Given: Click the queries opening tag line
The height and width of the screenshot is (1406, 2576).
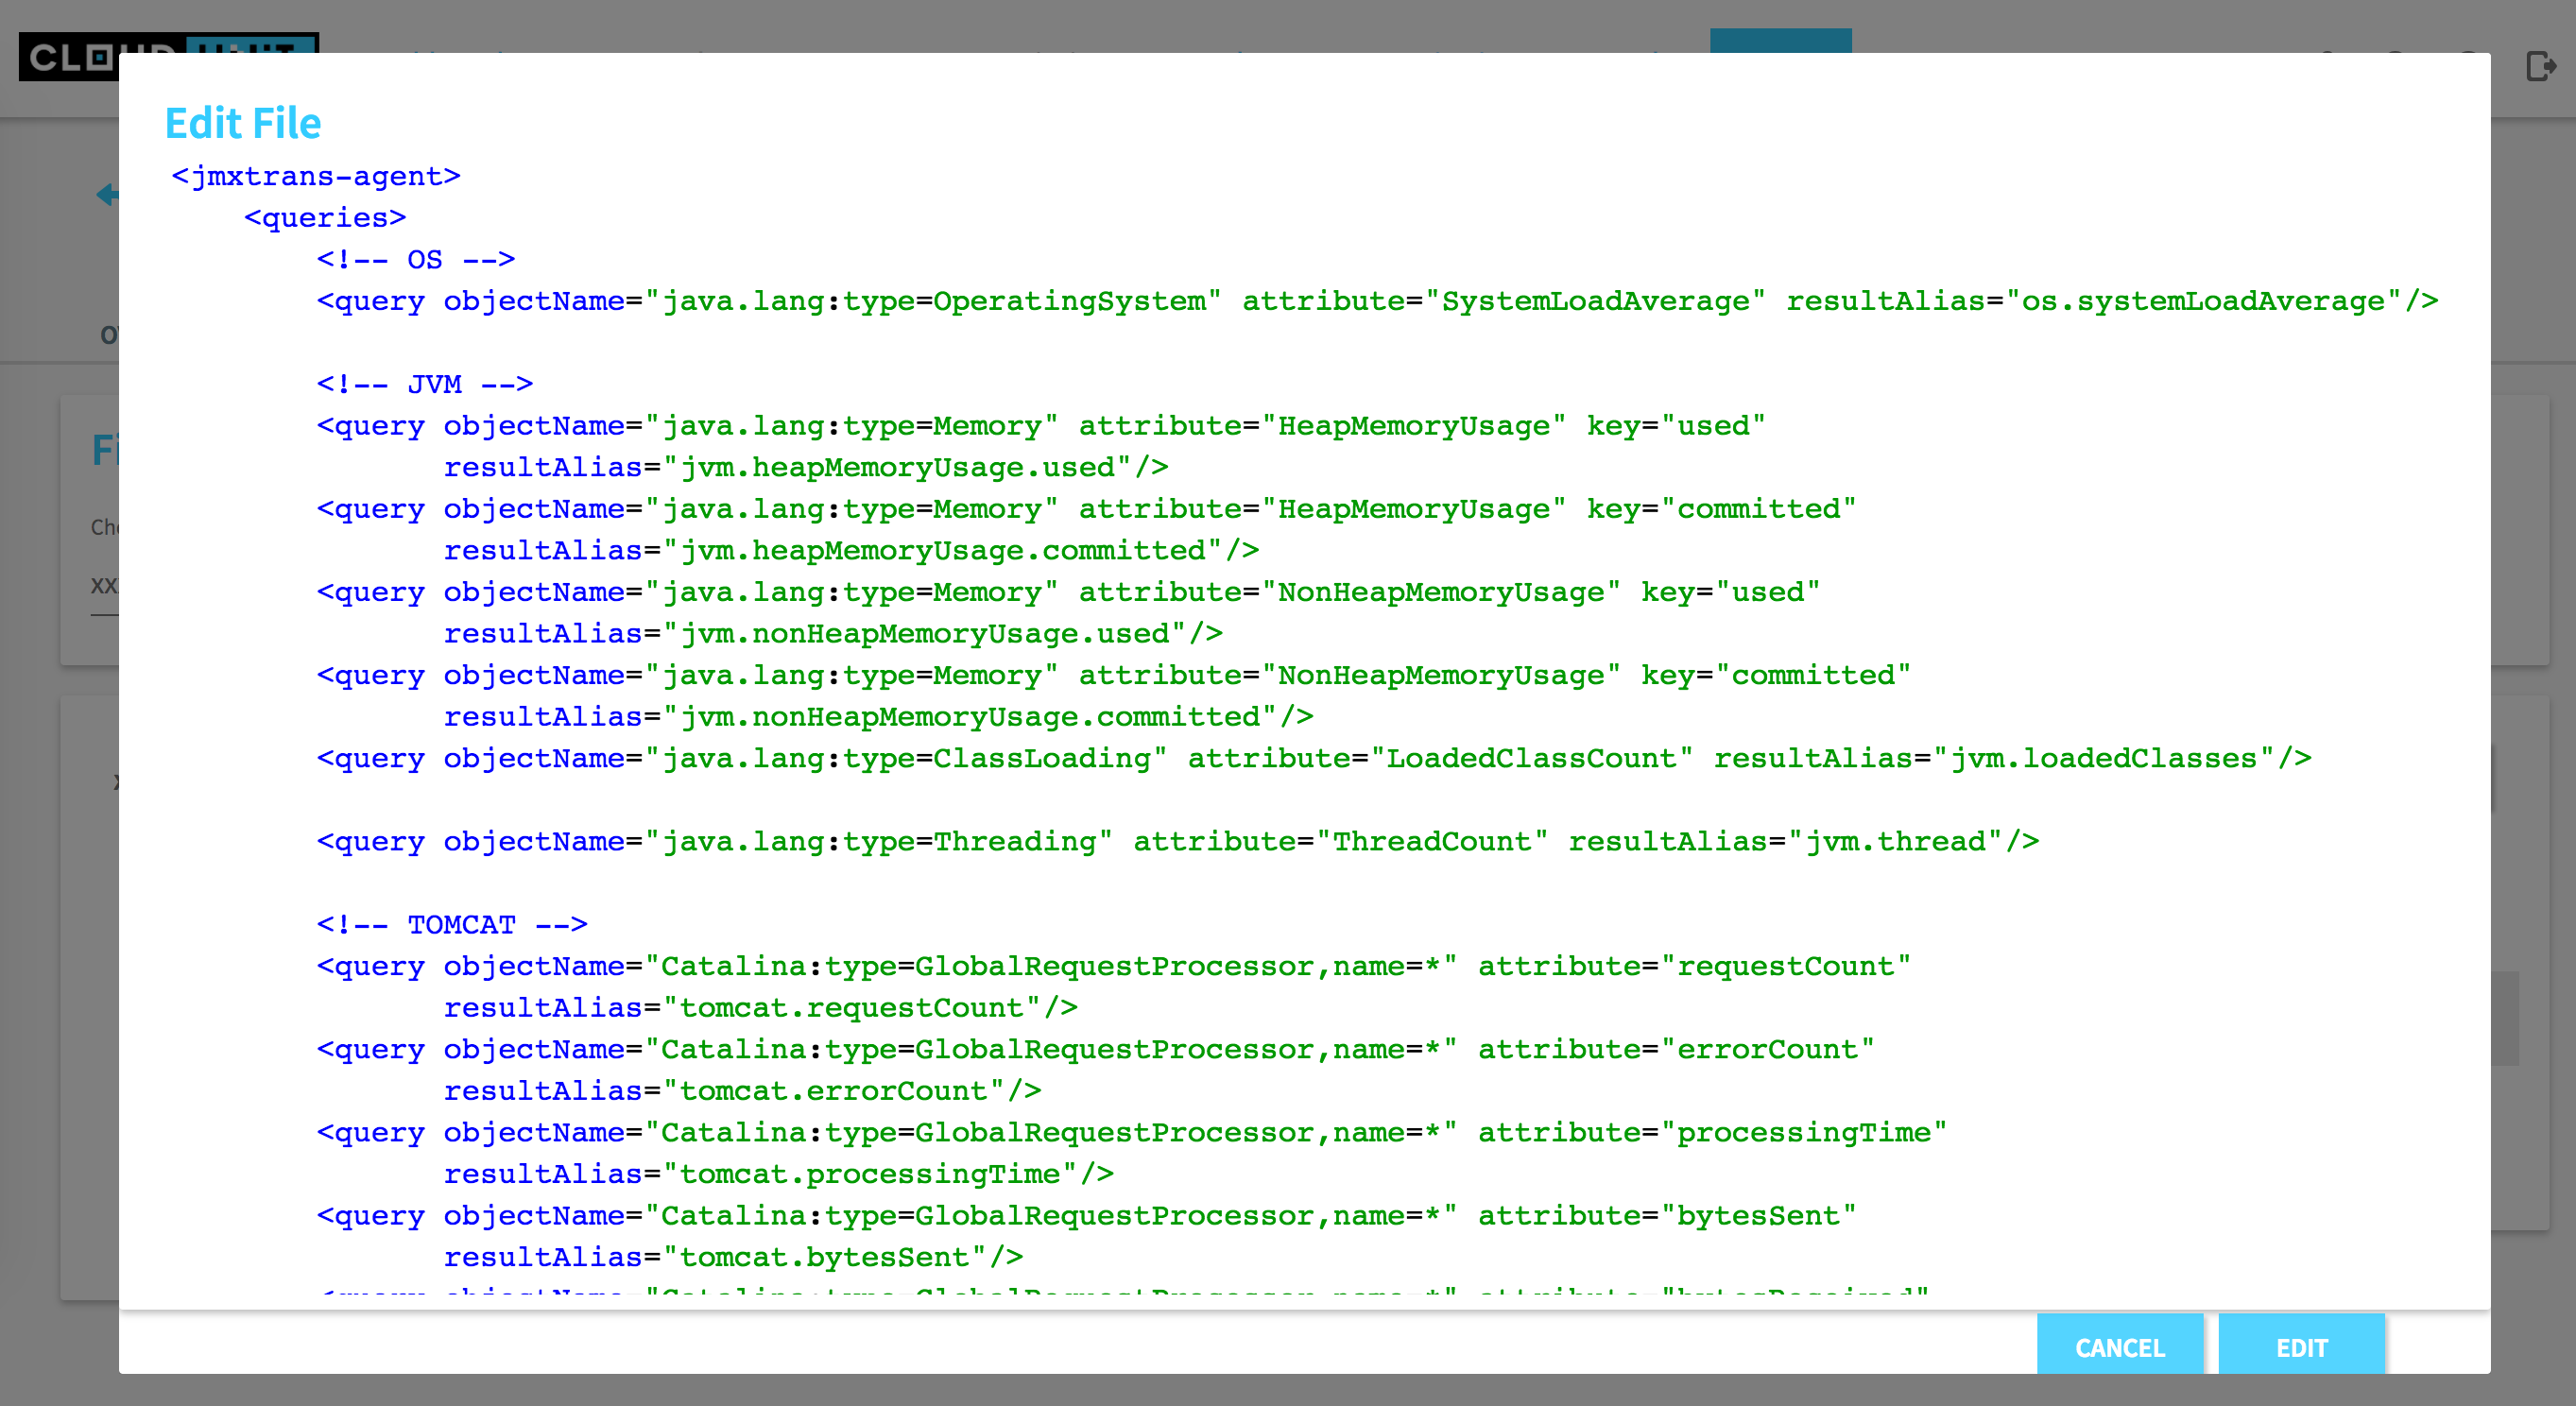Looking at the screenshot, I should coord(325,218).
